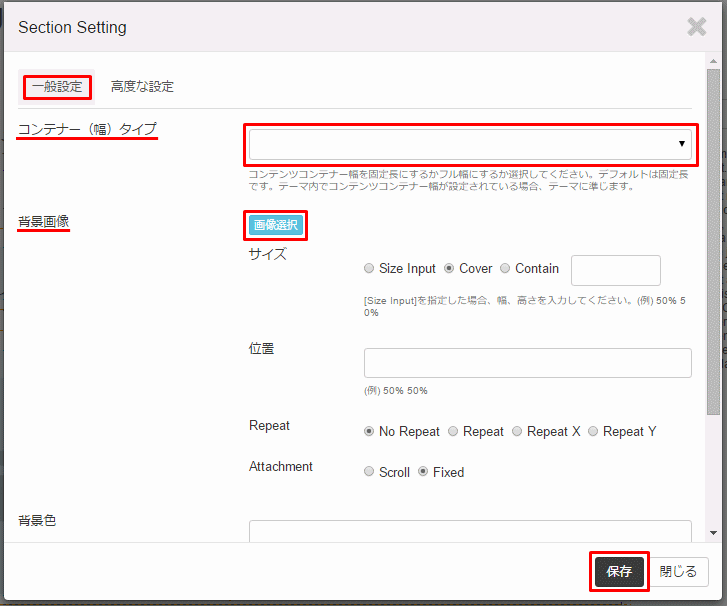
Task: Click the vertical scrollbar thumb
Action: point(713,242)
